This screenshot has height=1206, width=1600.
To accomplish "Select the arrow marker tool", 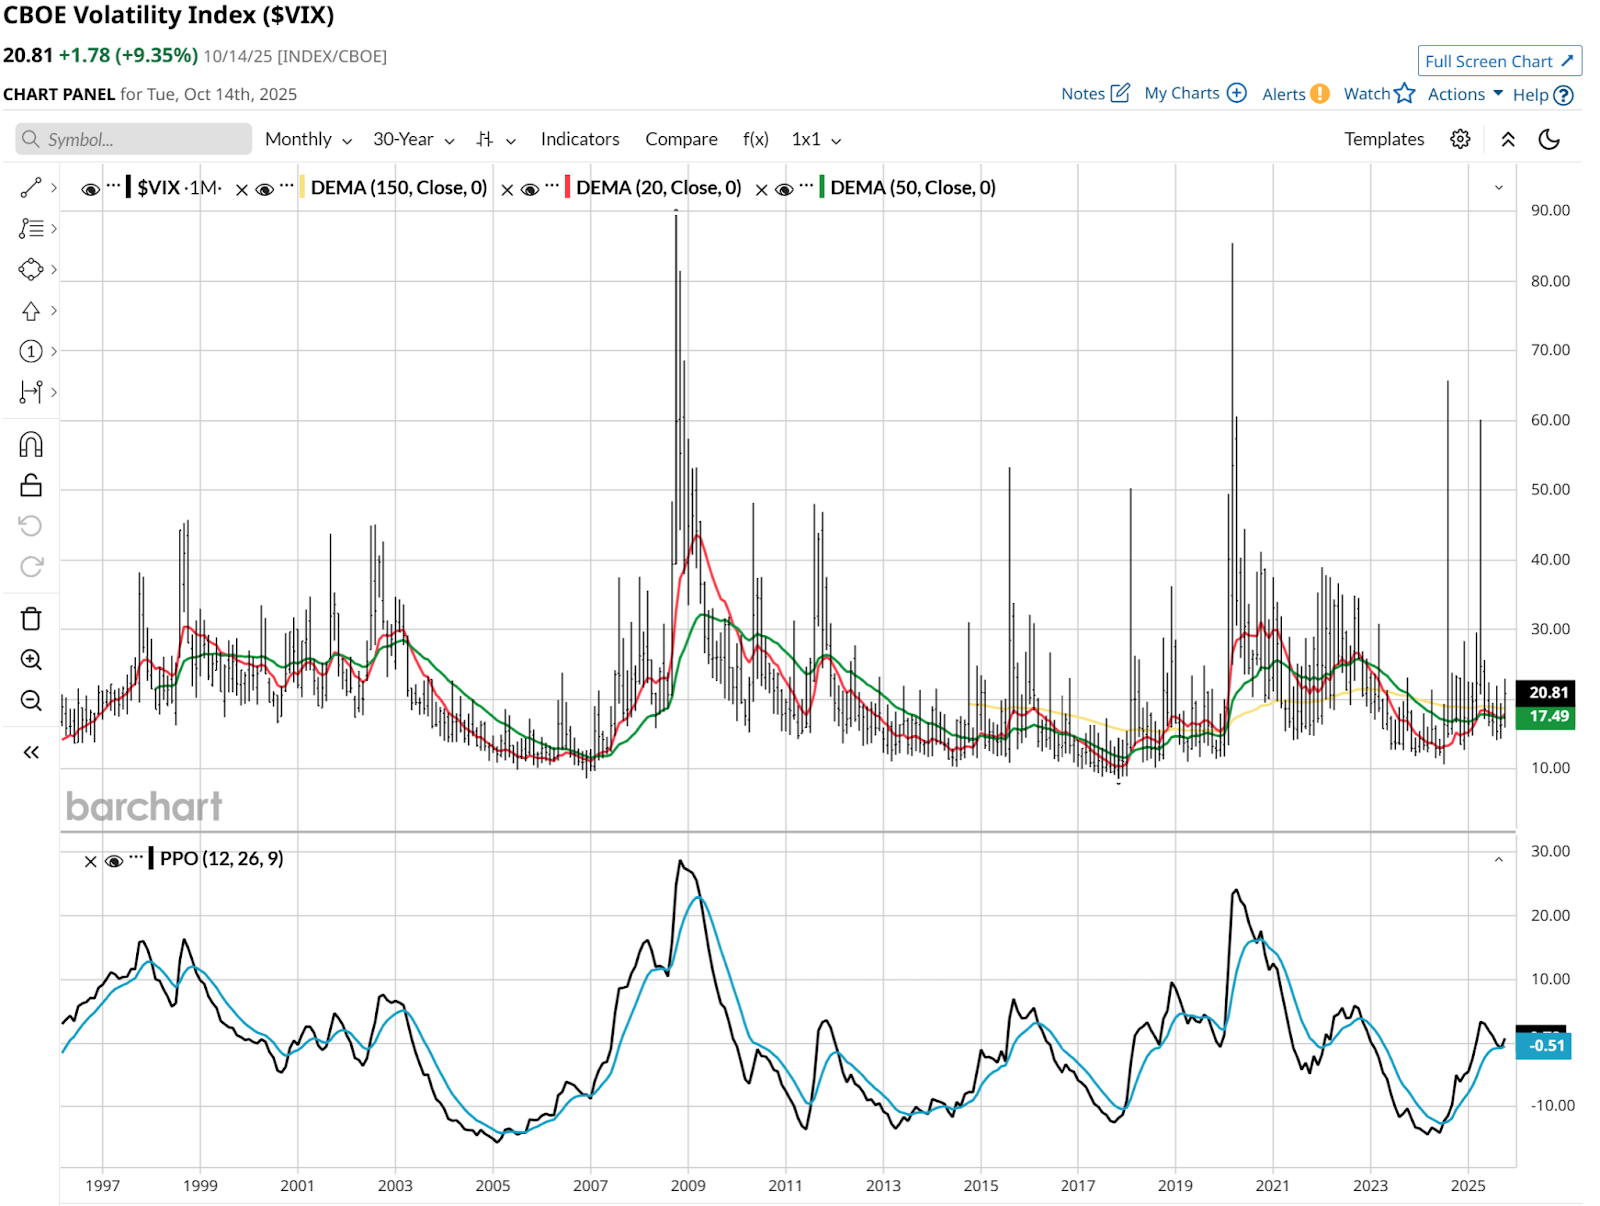I will tap(31, 311).
